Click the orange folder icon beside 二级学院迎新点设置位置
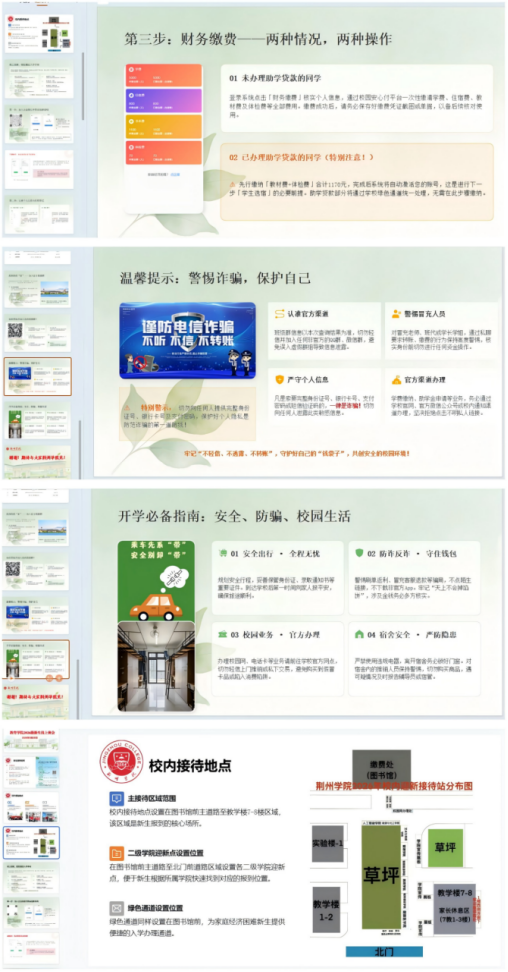Image resolution: width=508 pixels, height=972 pixels. [x=115, y=853]
